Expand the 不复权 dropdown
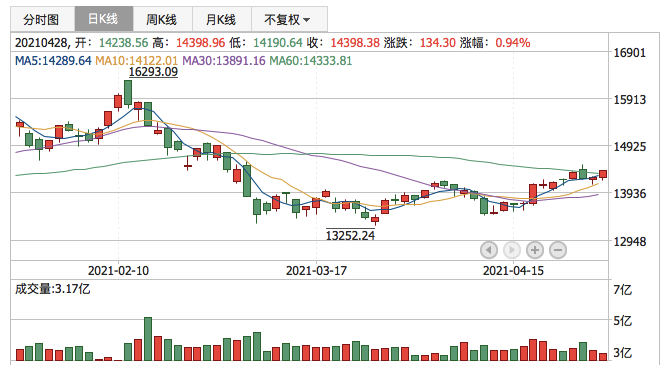The width and height of the screenshot is (667, 370). [289, 19]
